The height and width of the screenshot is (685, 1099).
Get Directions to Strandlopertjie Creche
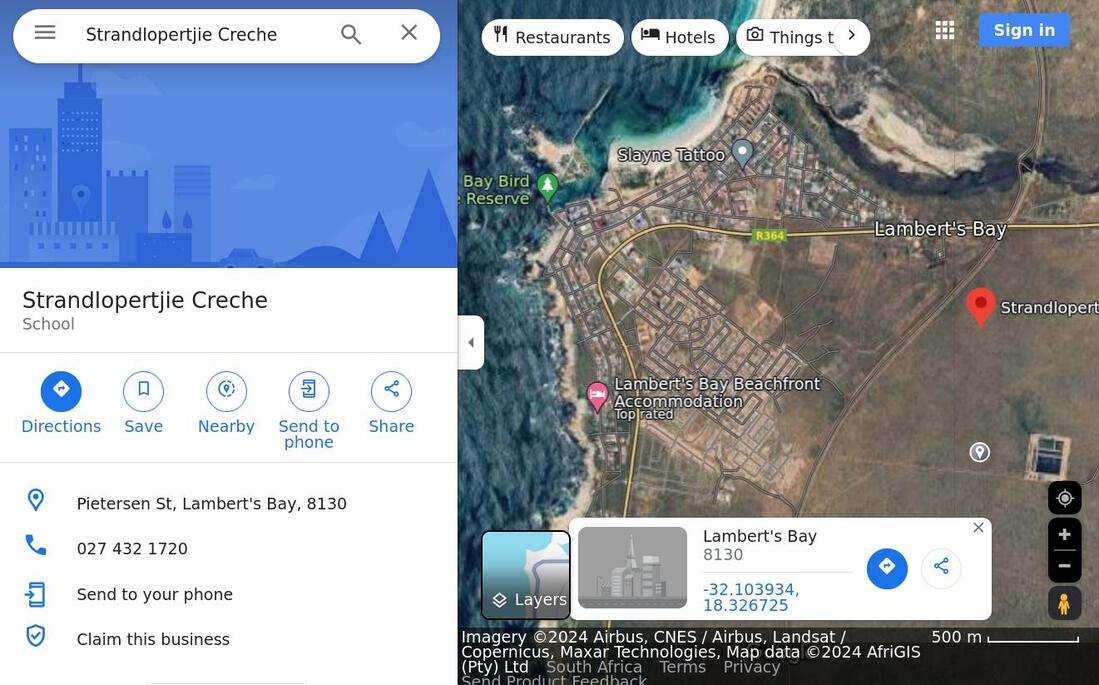coord(61,403)
